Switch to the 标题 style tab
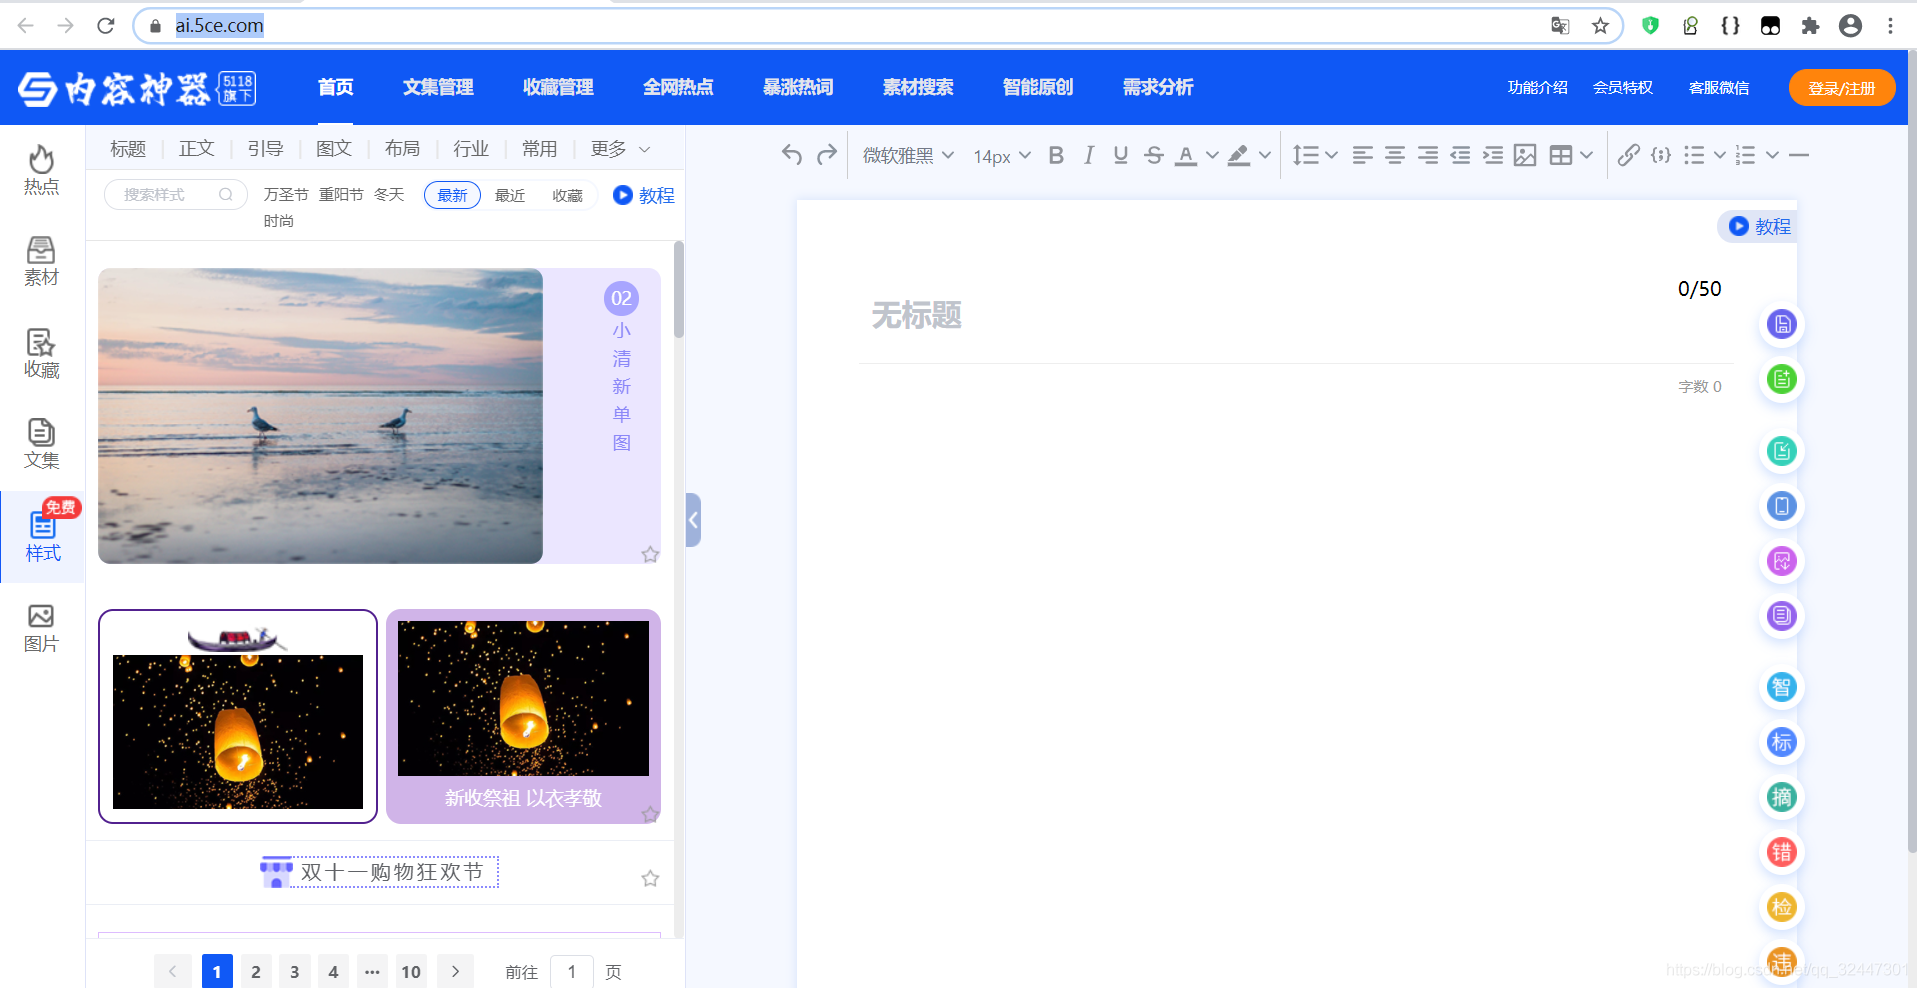1917x988 pixels. tap(128, 149)
